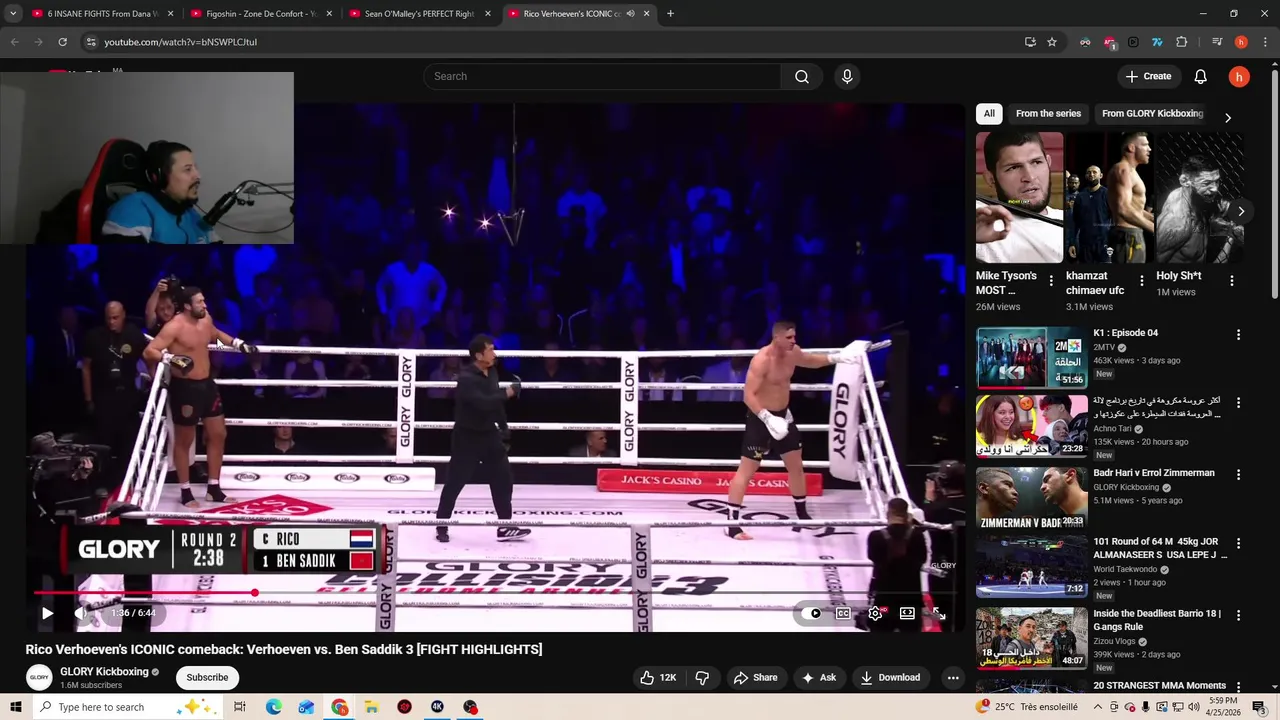Open options for K1 : Episode 04

(1238, 335)
